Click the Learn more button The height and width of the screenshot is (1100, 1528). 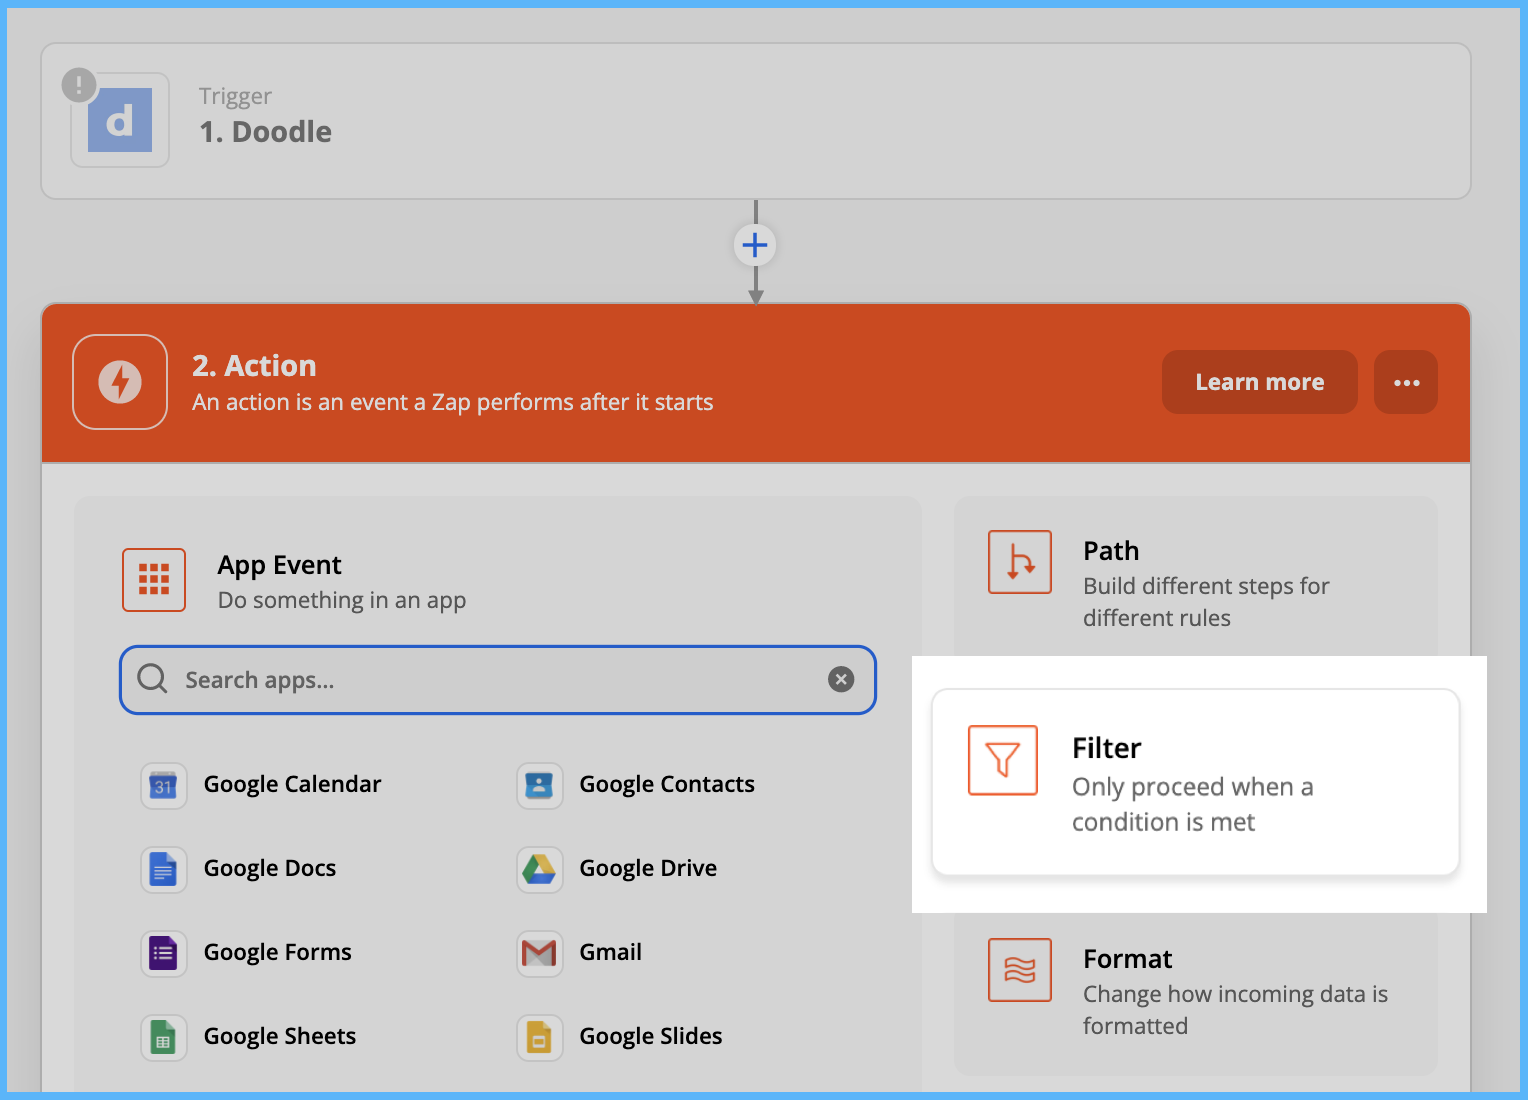1260,382
